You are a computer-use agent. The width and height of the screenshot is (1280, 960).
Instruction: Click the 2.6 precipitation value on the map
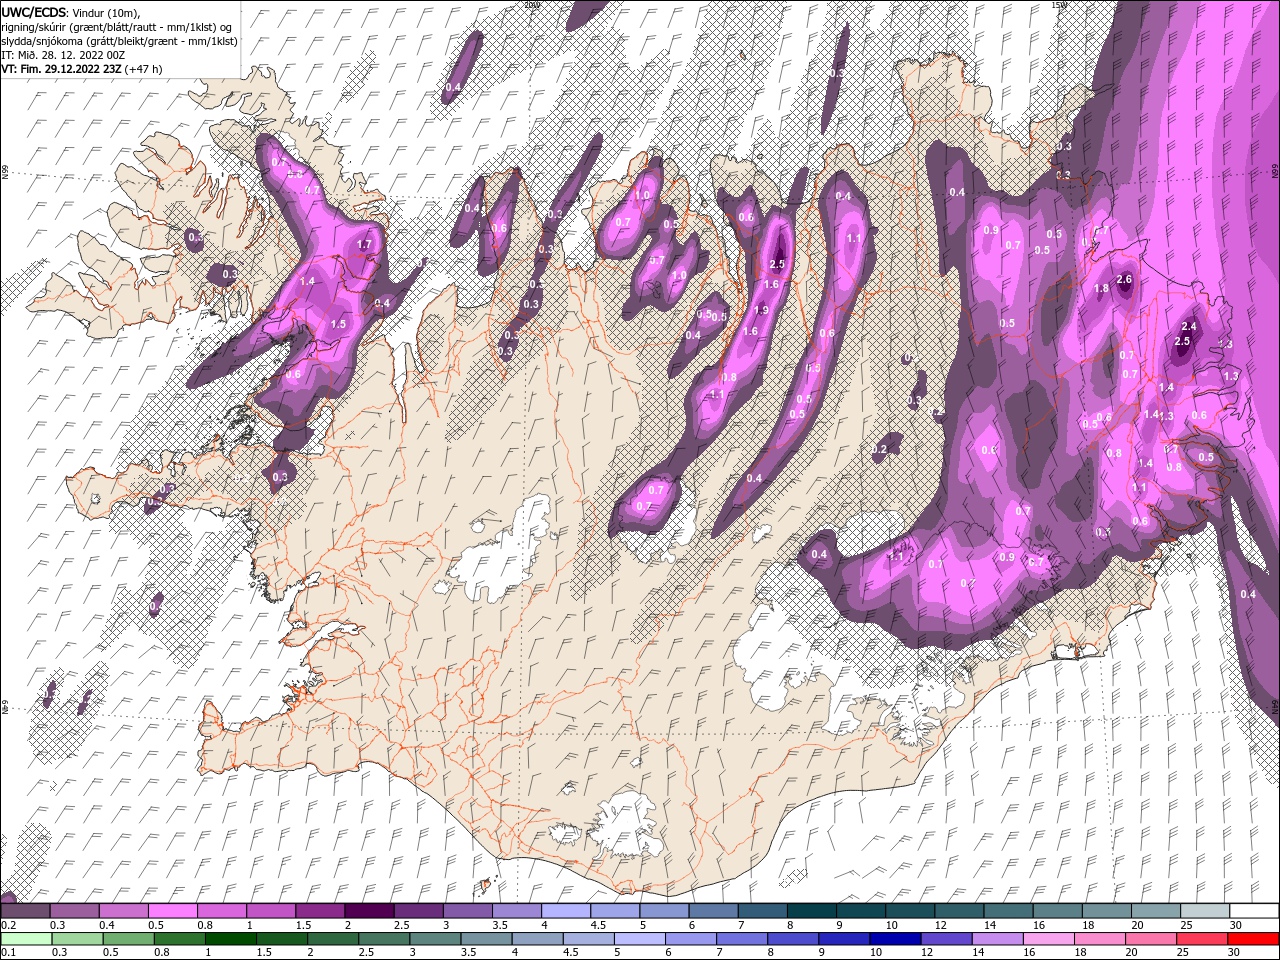click(x=1123, y=279)
